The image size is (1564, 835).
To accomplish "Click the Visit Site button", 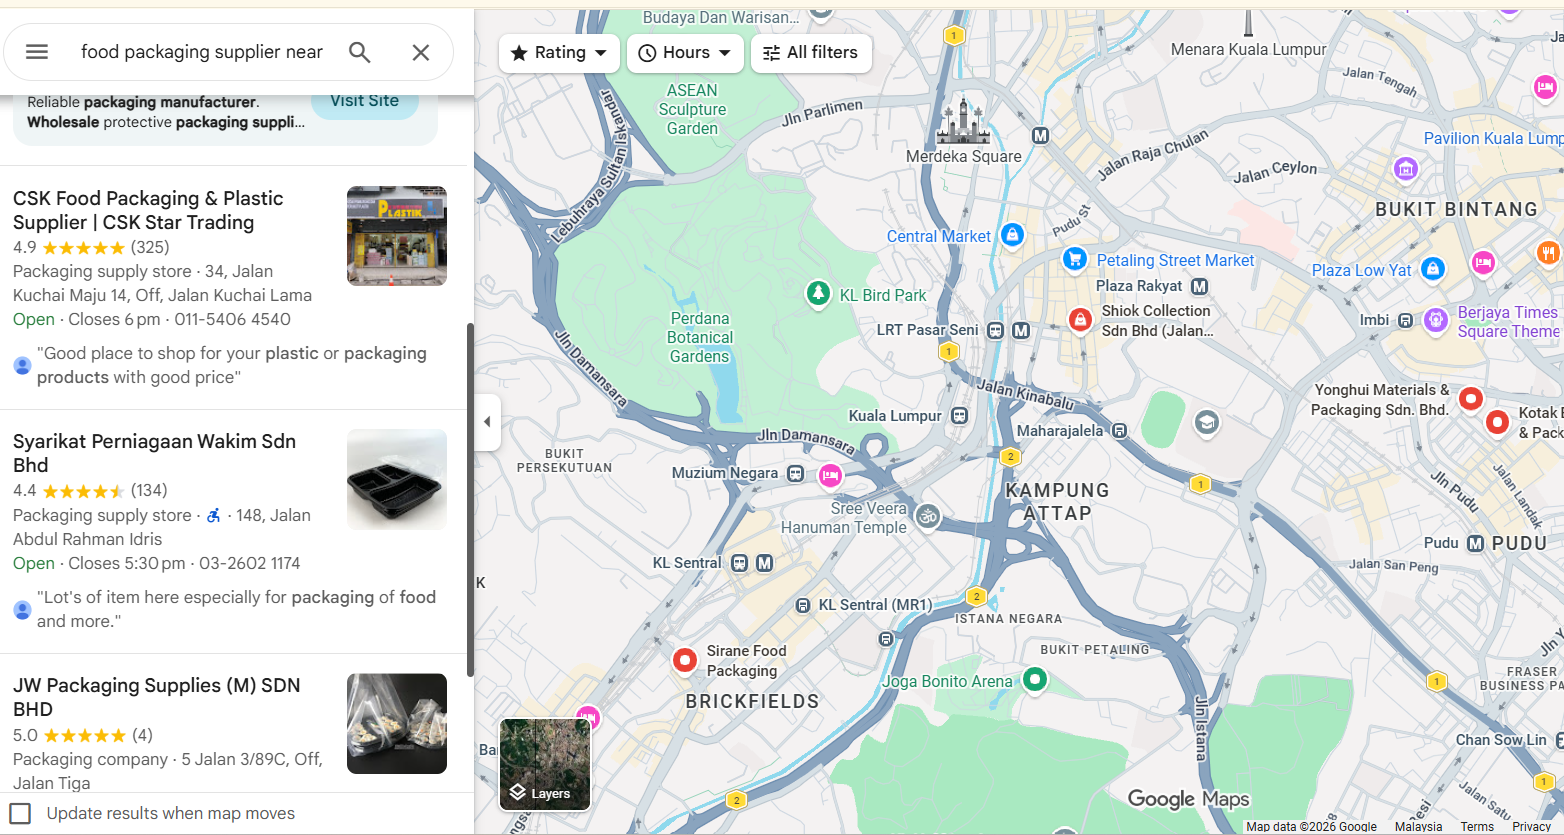I will click(x=365, y=103).
